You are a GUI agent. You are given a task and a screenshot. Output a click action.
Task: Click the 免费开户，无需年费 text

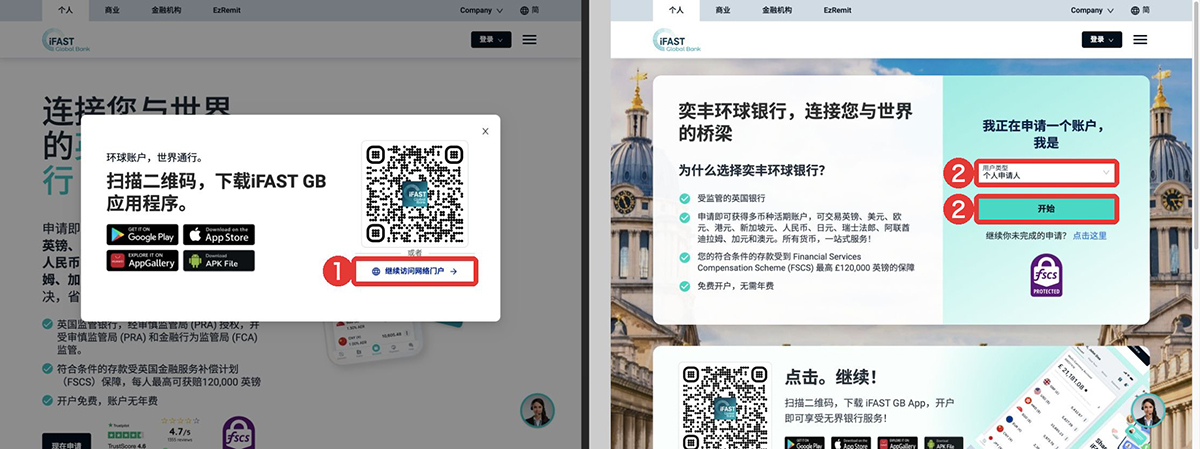735,286
